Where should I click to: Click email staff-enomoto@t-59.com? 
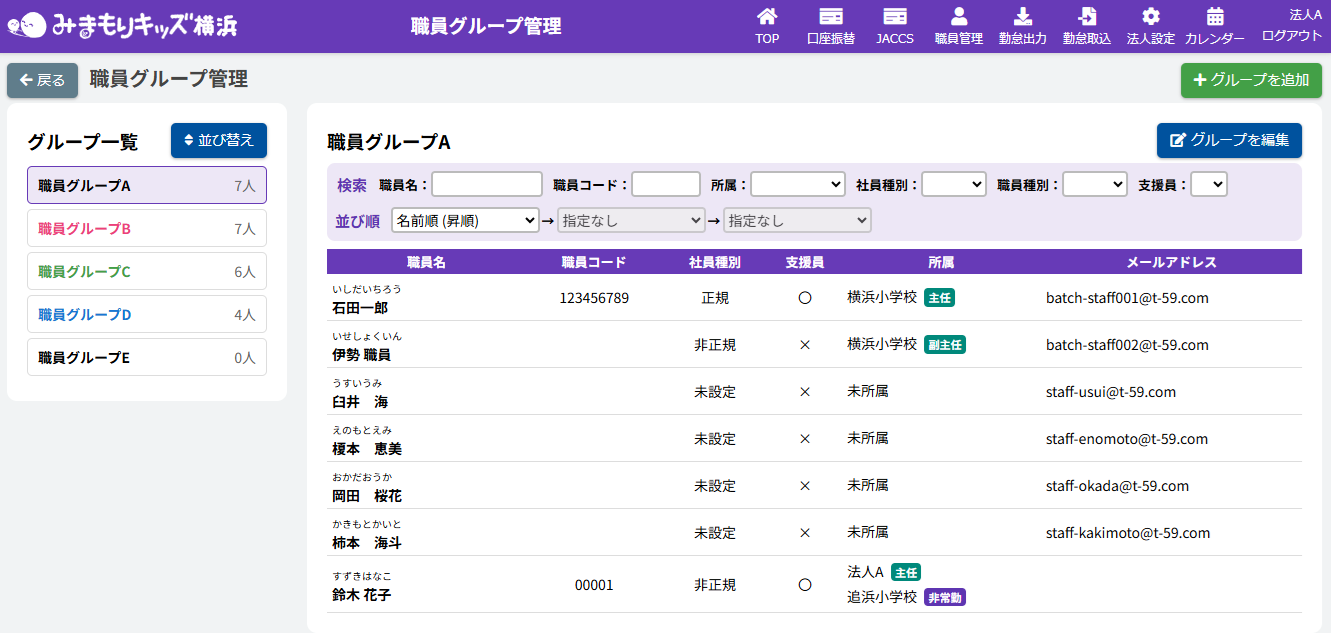click(1127, 439)
